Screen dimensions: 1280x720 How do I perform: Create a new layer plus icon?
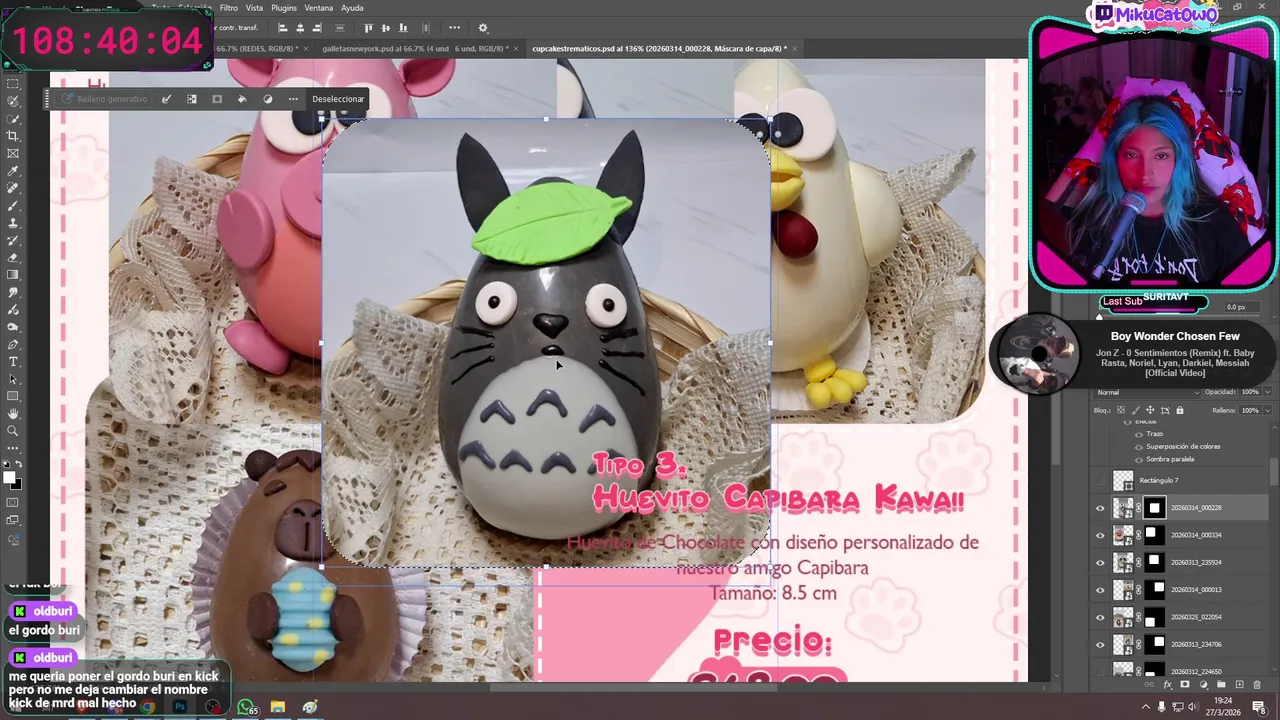(x=1239, y=685)
